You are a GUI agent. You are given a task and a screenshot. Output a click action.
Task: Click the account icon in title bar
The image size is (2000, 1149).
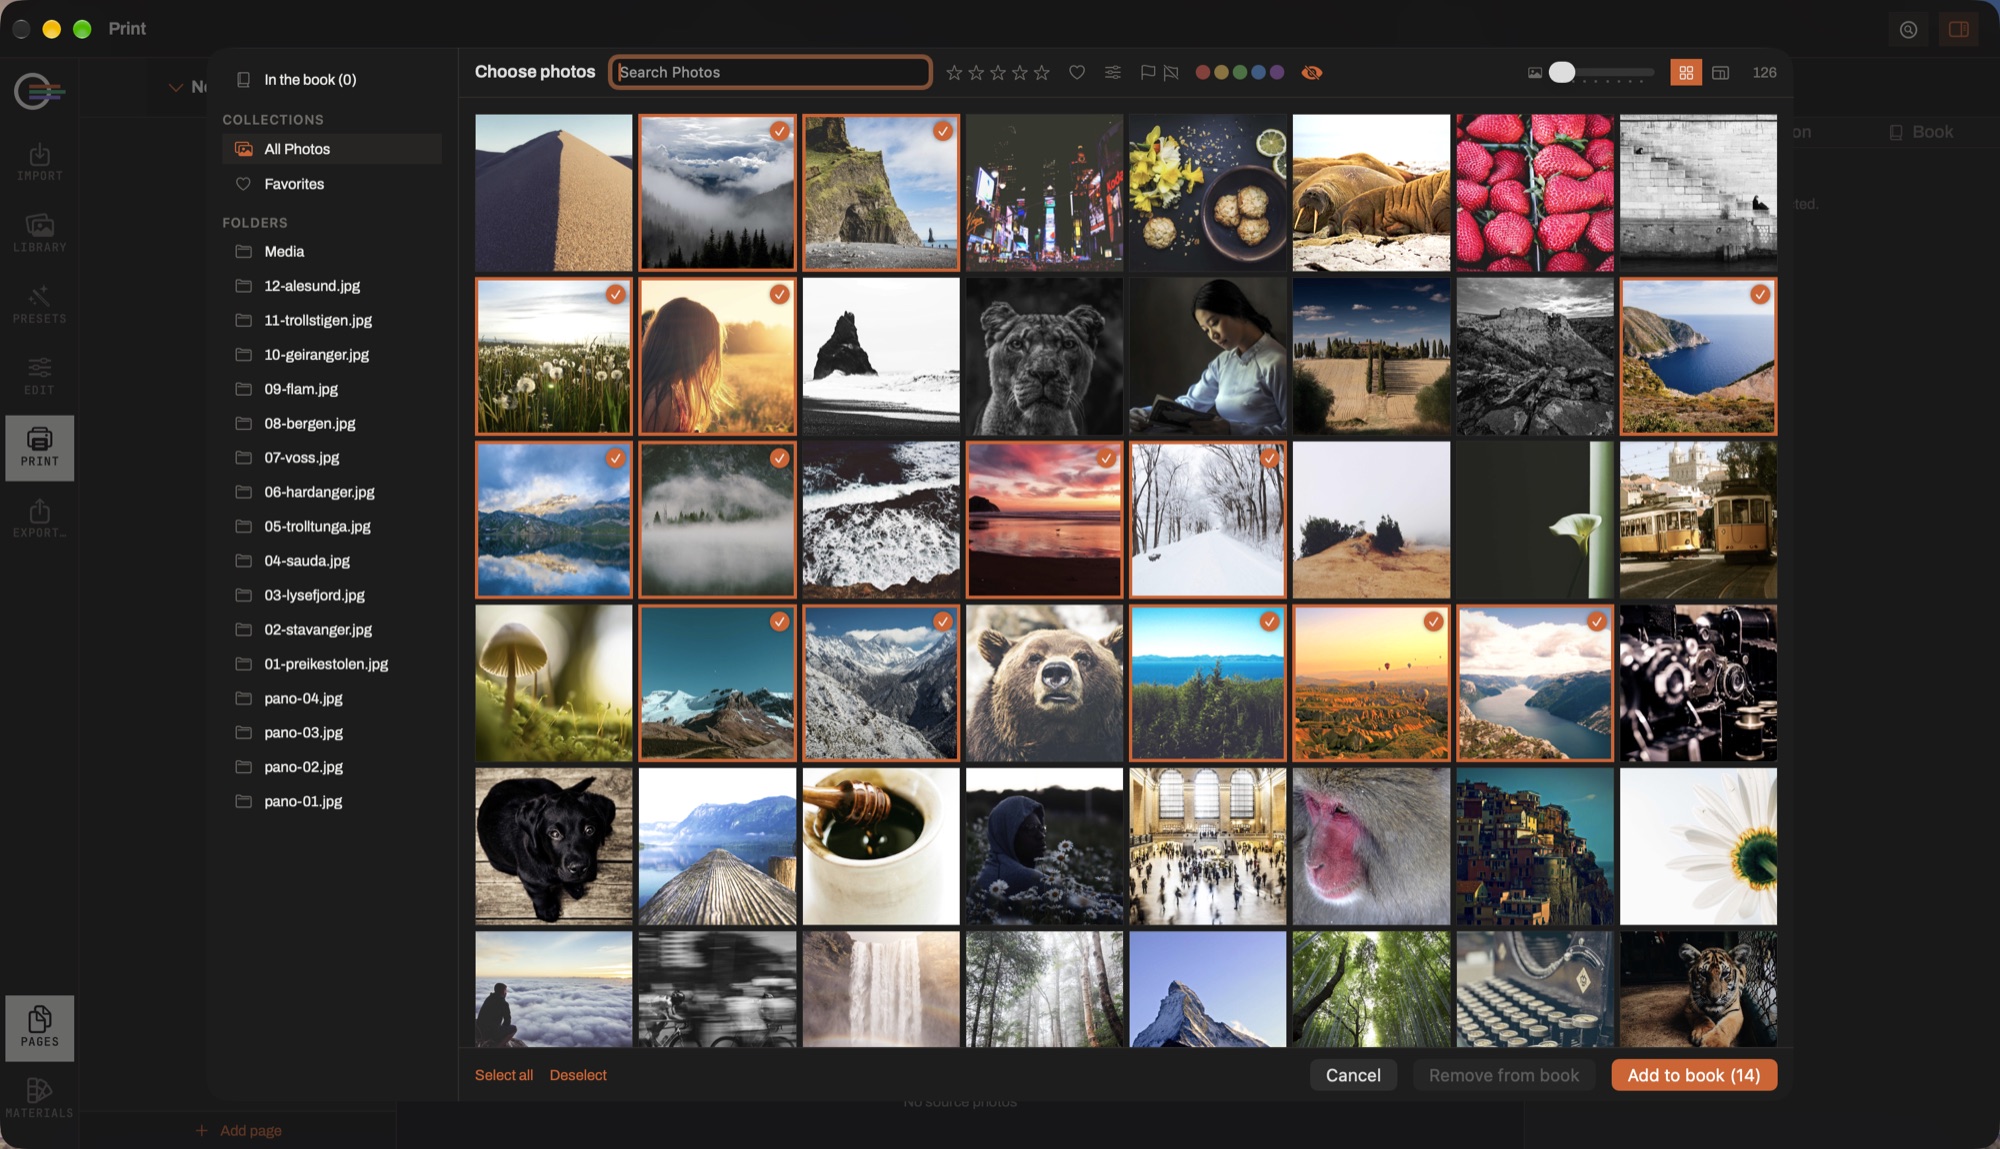1909,29
